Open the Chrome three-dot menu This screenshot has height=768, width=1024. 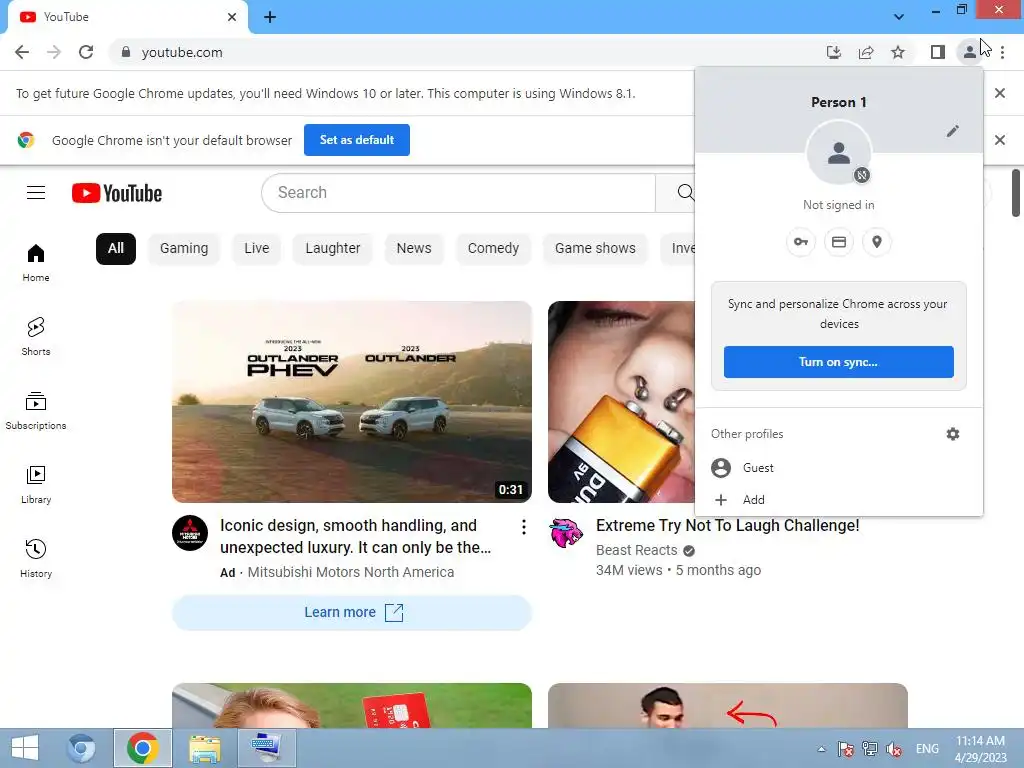[x=1002, y=52]
